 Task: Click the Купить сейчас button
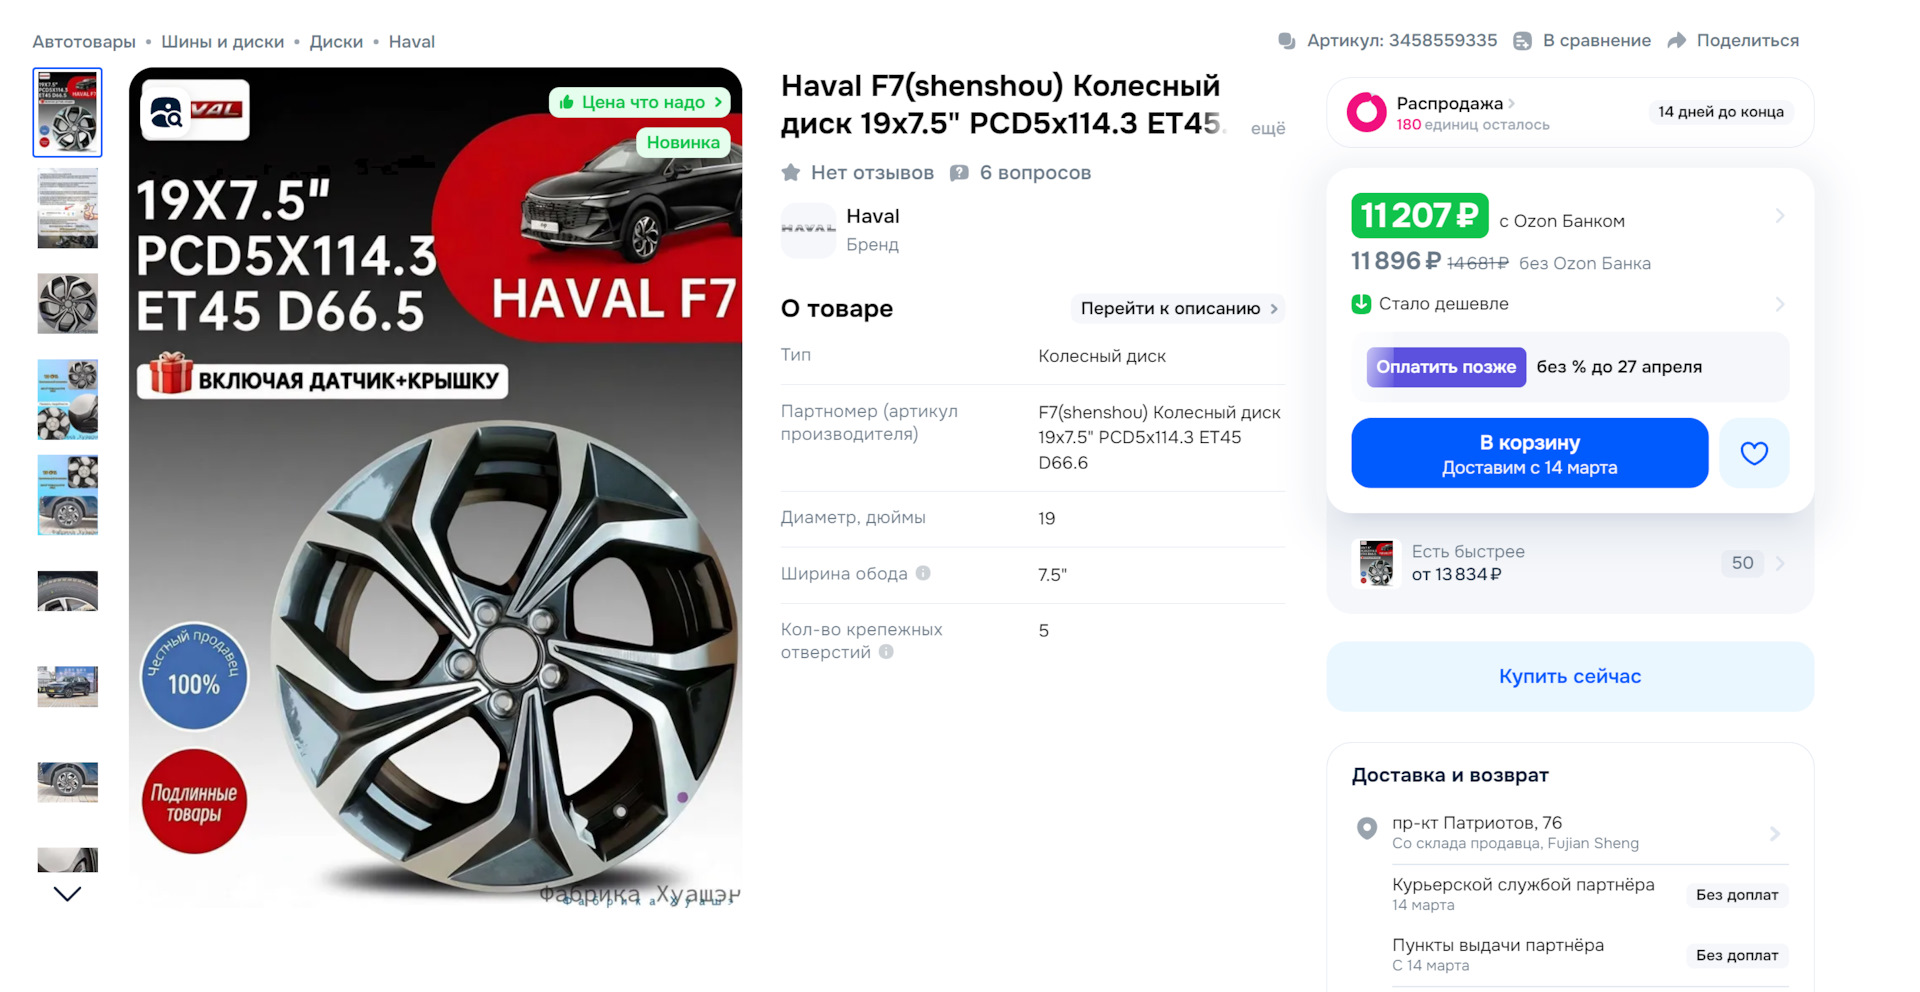coord(1569,677)
